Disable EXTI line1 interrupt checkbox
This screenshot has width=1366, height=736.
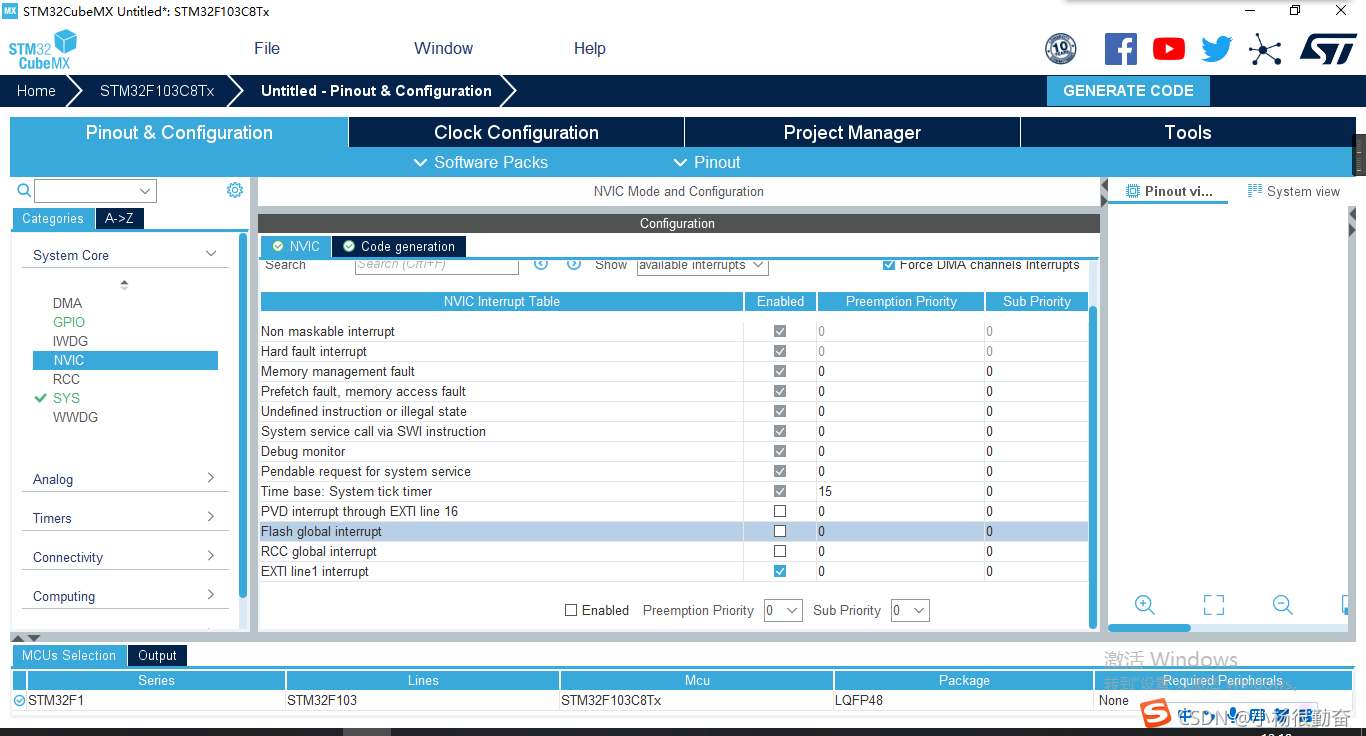point(780,571)
